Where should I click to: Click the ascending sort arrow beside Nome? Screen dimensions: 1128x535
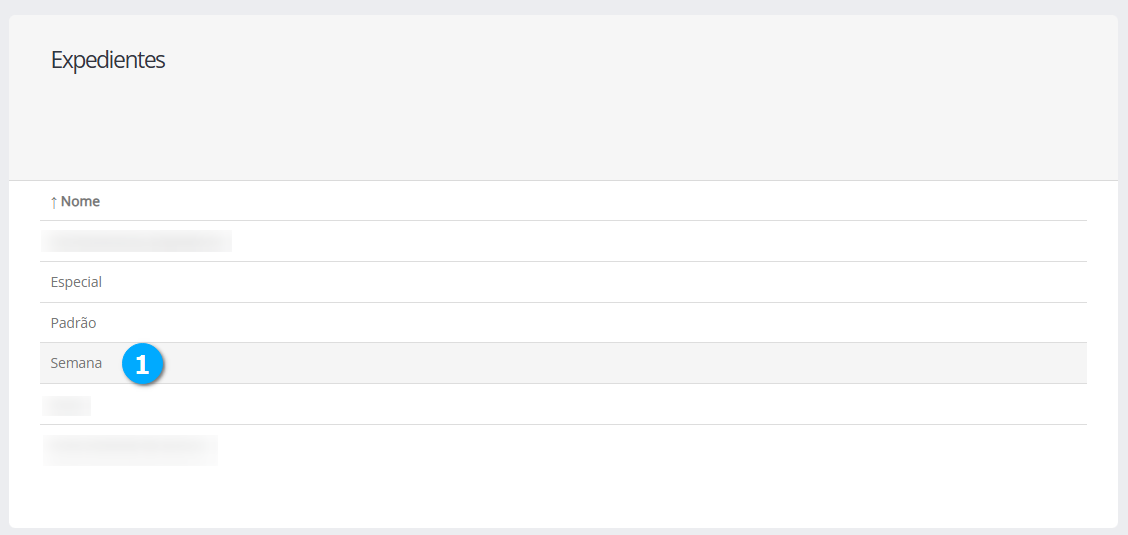pyautogui.click(x=54, y=202)
